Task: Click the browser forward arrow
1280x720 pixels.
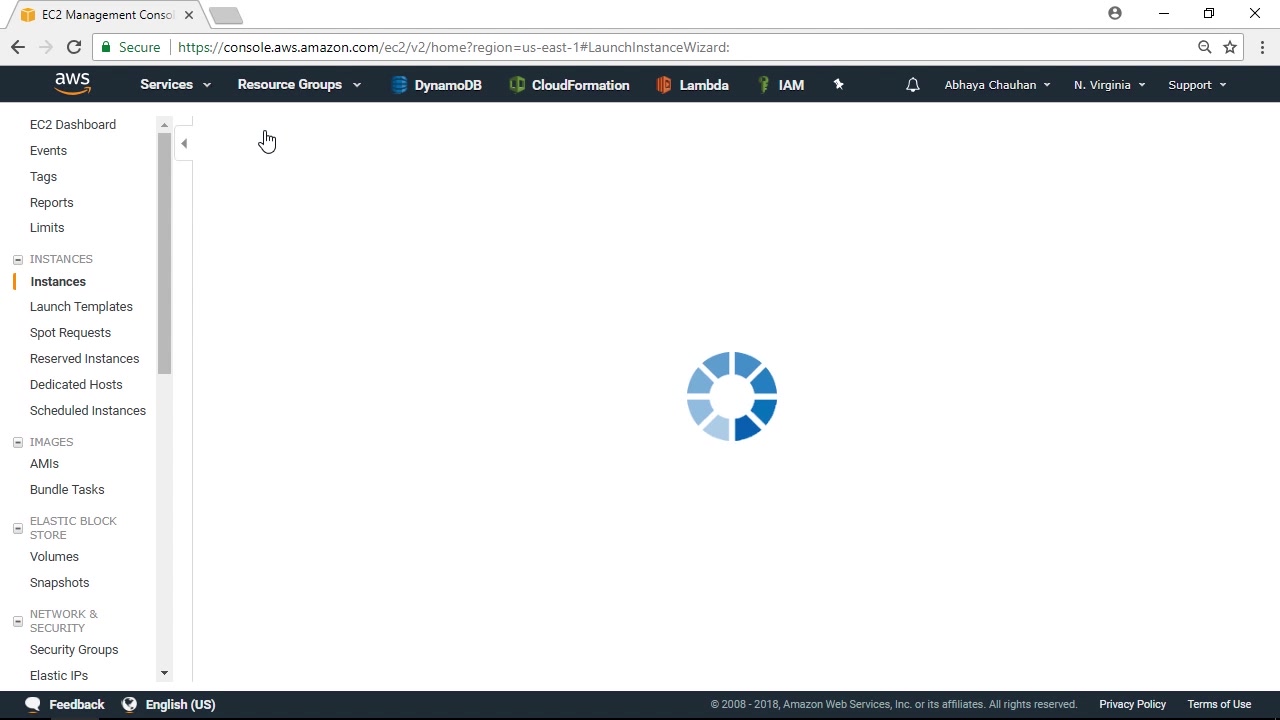Action: [46, 47]
